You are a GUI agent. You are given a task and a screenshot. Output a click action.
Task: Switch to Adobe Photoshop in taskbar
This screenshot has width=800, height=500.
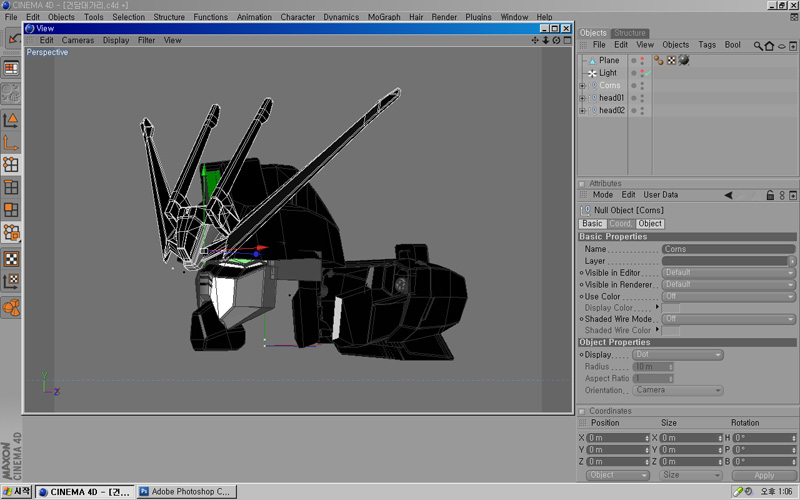pyautogui.click(x=187, y=492)
